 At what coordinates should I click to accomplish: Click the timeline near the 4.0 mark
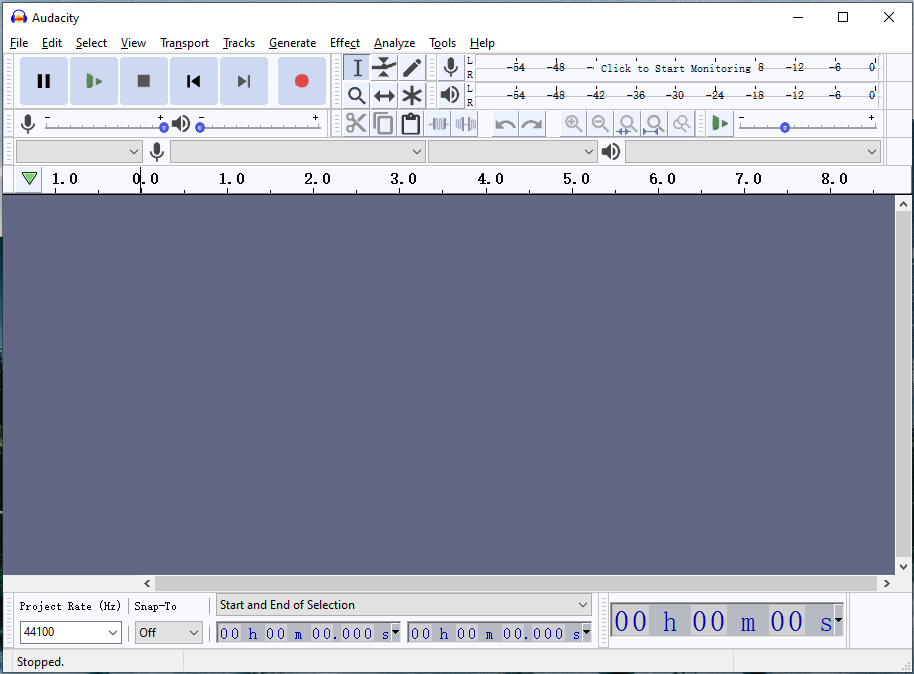point(490,180)
